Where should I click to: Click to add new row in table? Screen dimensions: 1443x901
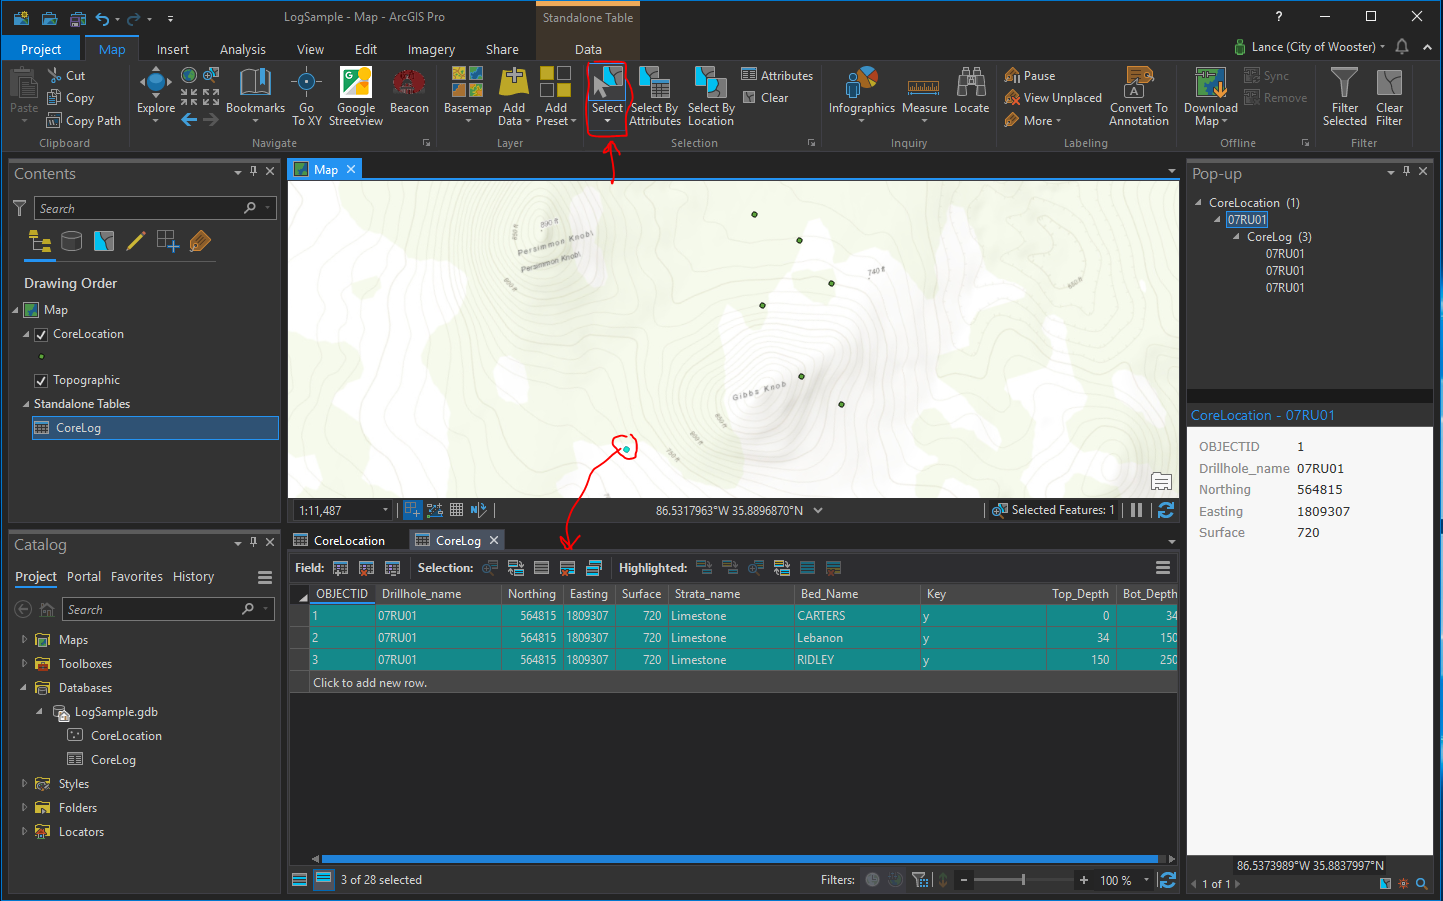coord(370,683)
